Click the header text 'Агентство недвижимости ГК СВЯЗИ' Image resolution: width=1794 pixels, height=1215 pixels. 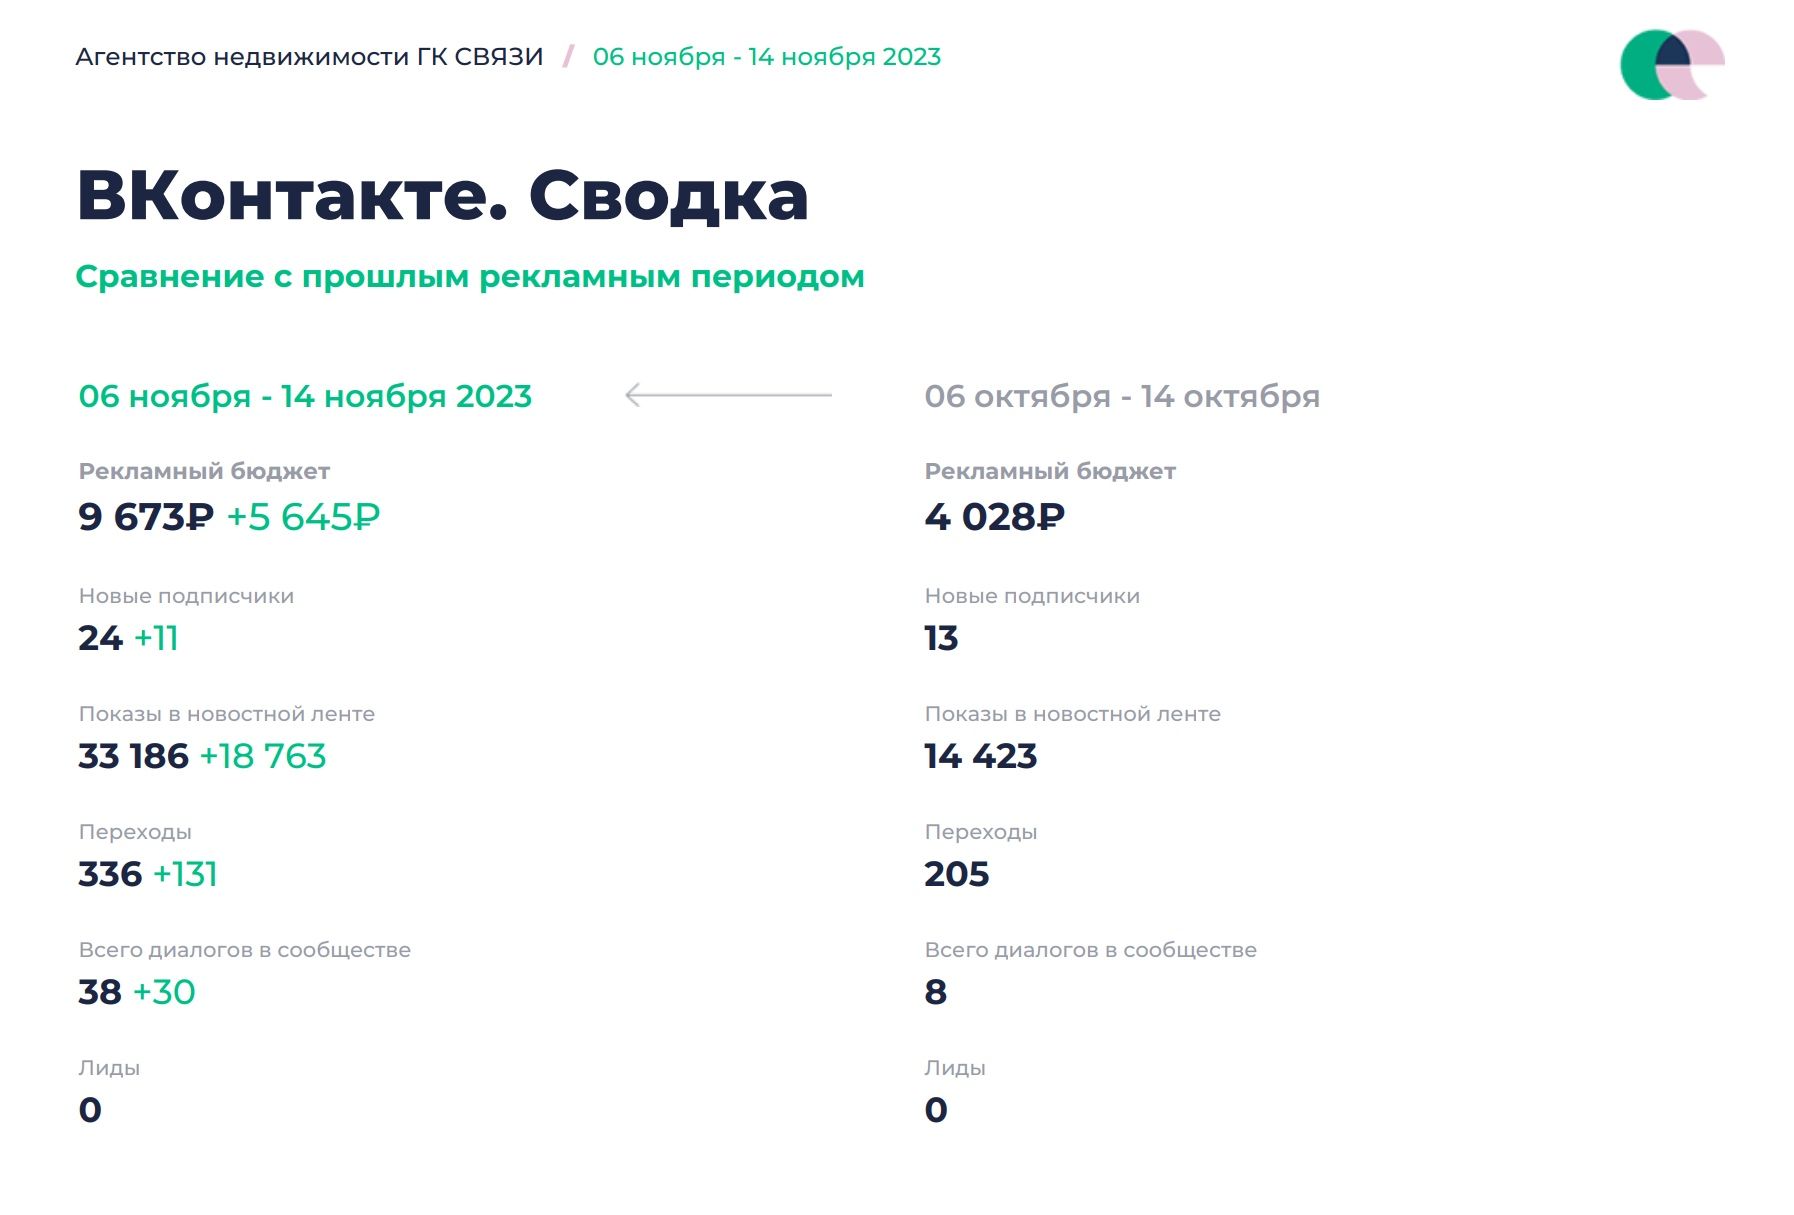[309, 57]
